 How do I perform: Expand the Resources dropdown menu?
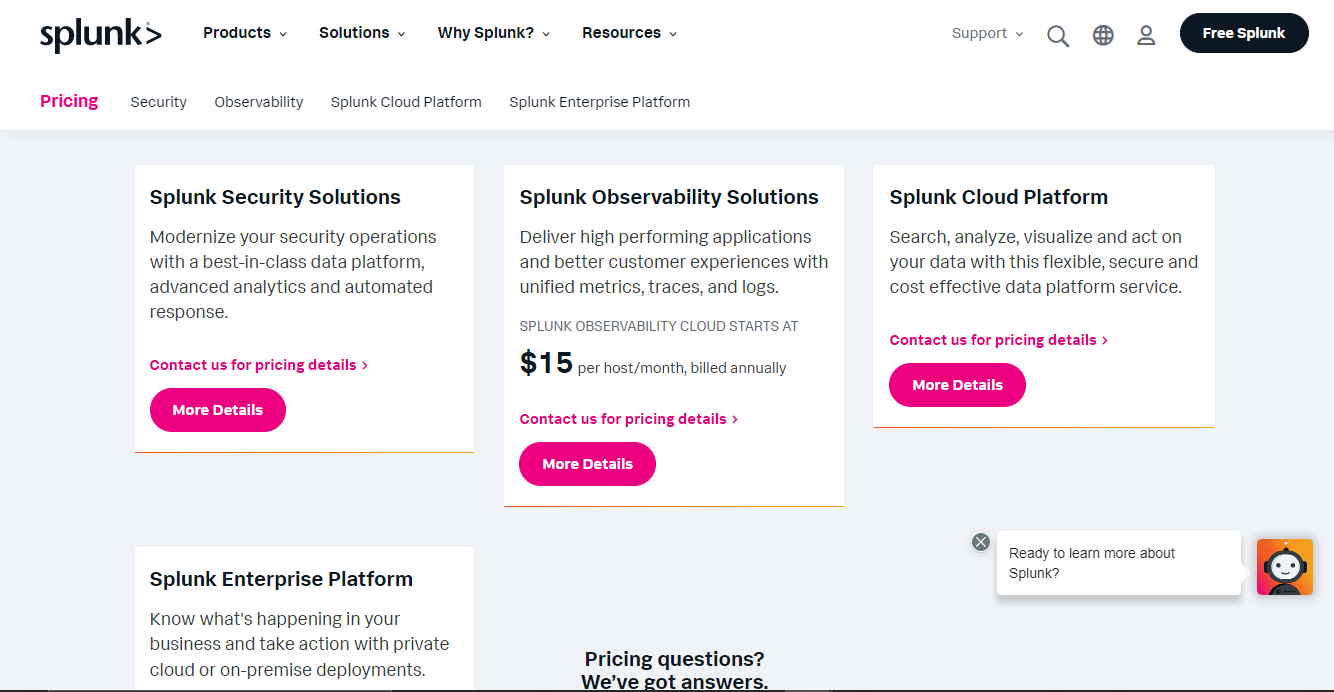pos(629,33)
